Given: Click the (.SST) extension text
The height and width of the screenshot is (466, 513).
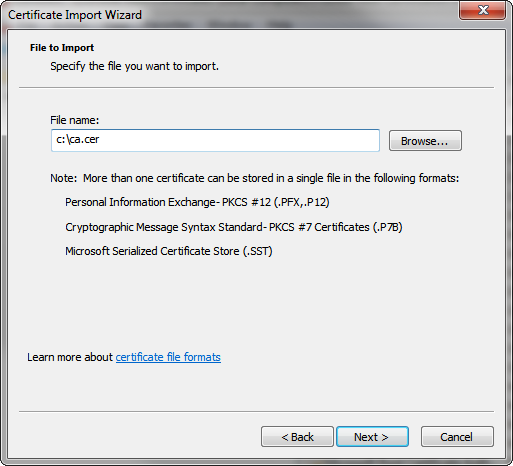Looking at the screenshot, I should [257, 251].
